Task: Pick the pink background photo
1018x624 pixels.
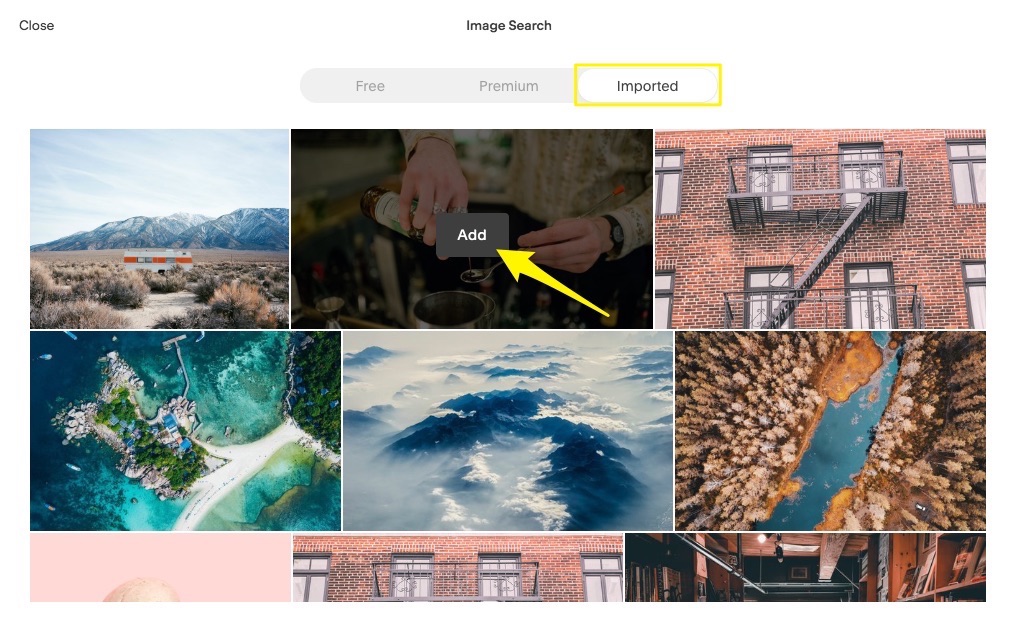Action: tap(160, 567)
